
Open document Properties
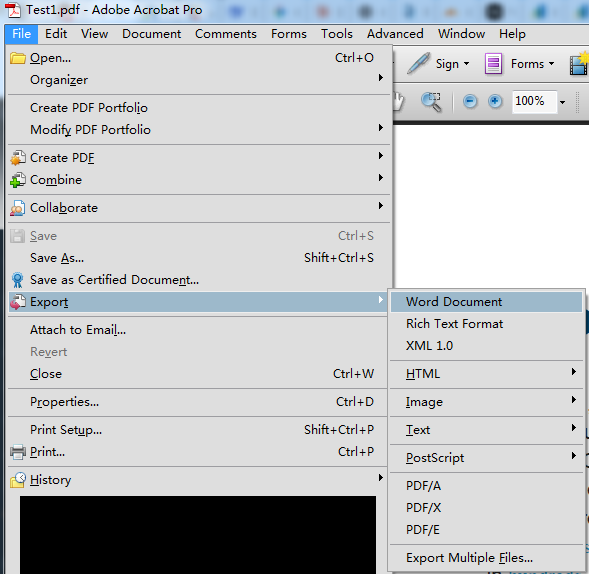(x=199, y=402)
